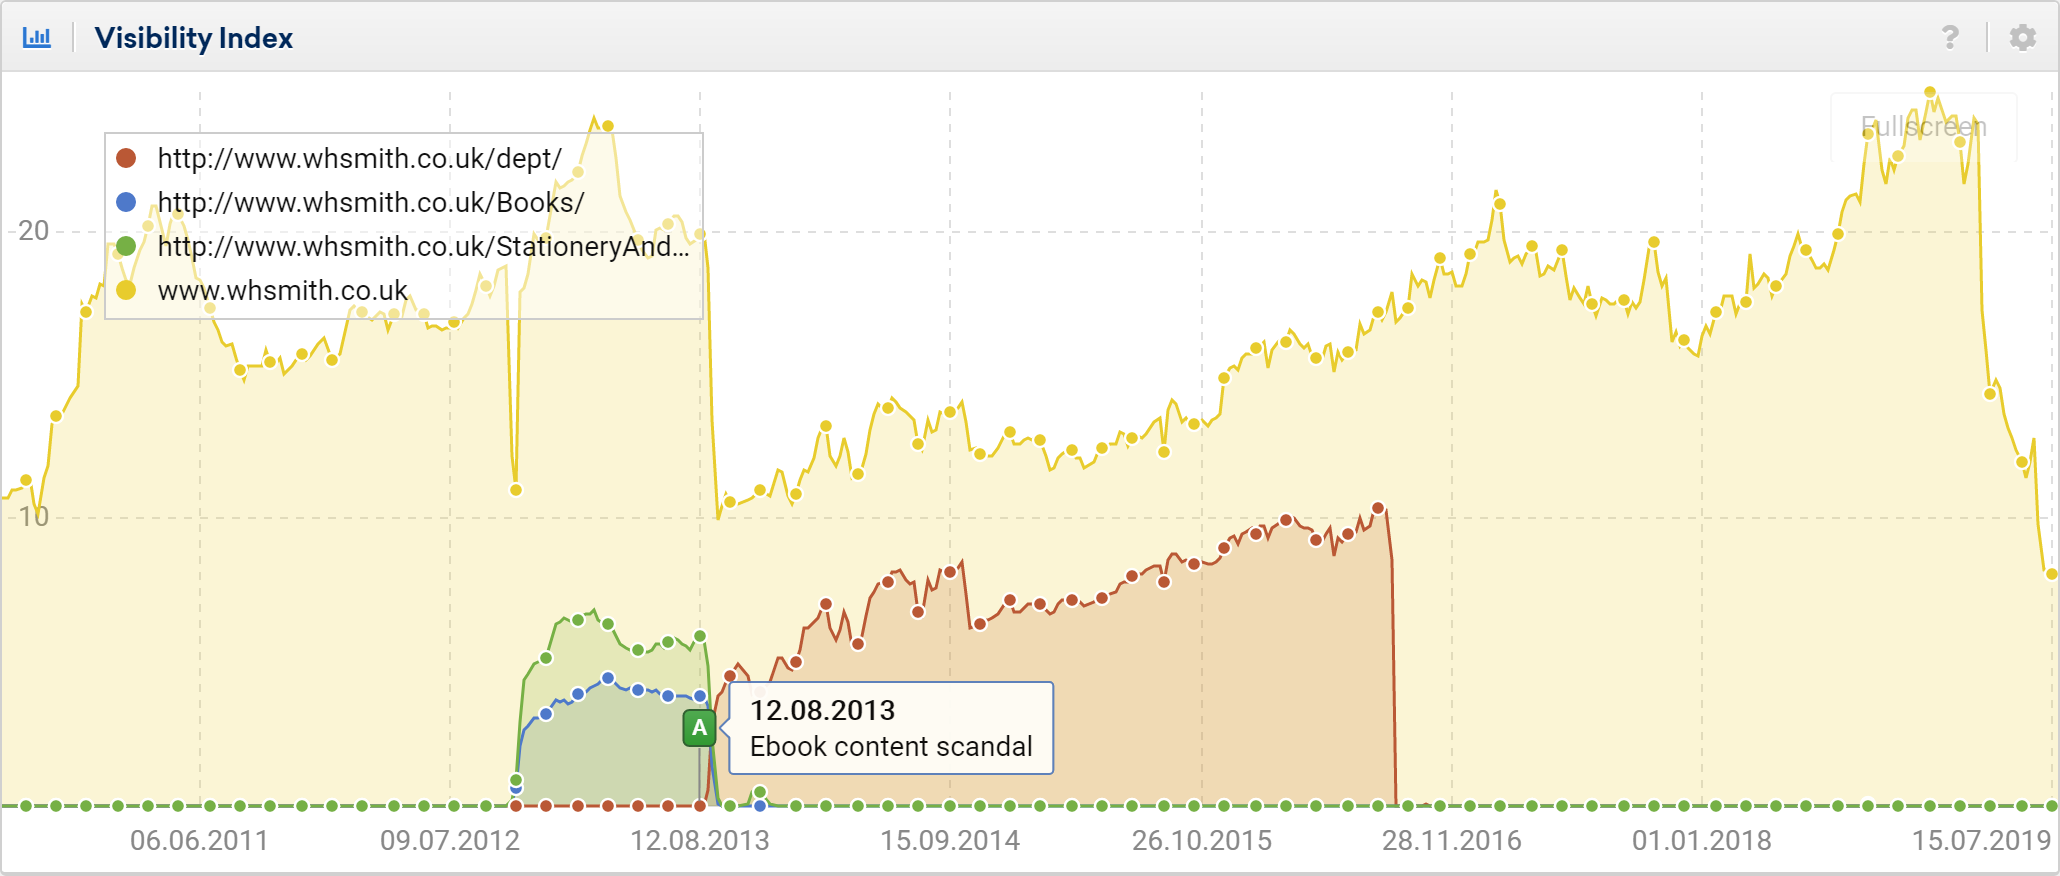Click the Ebook content scandal tooltip text
The width and height of the screenshot is (2060, 876).
point(891,747)
